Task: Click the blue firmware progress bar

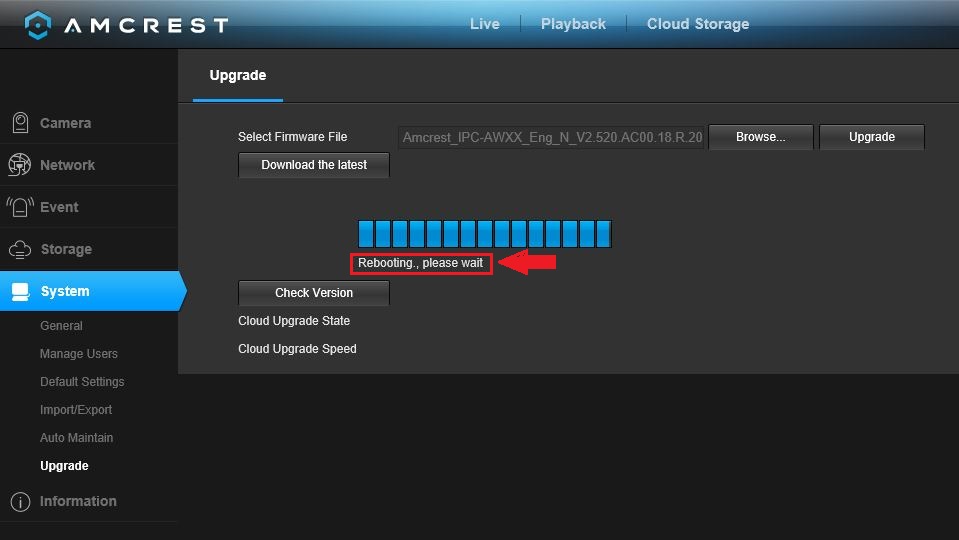Action: coord(484,234)
